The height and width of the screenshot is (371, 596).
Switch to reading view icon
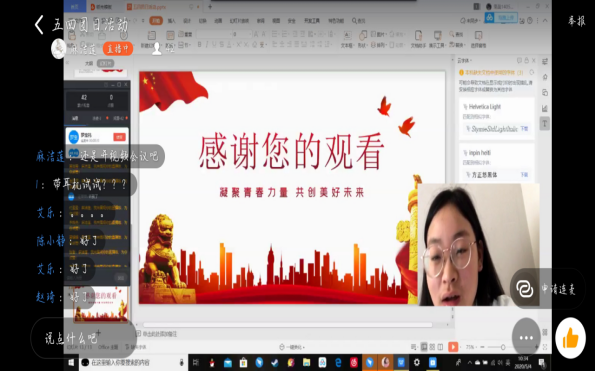(x=440, y=347)
